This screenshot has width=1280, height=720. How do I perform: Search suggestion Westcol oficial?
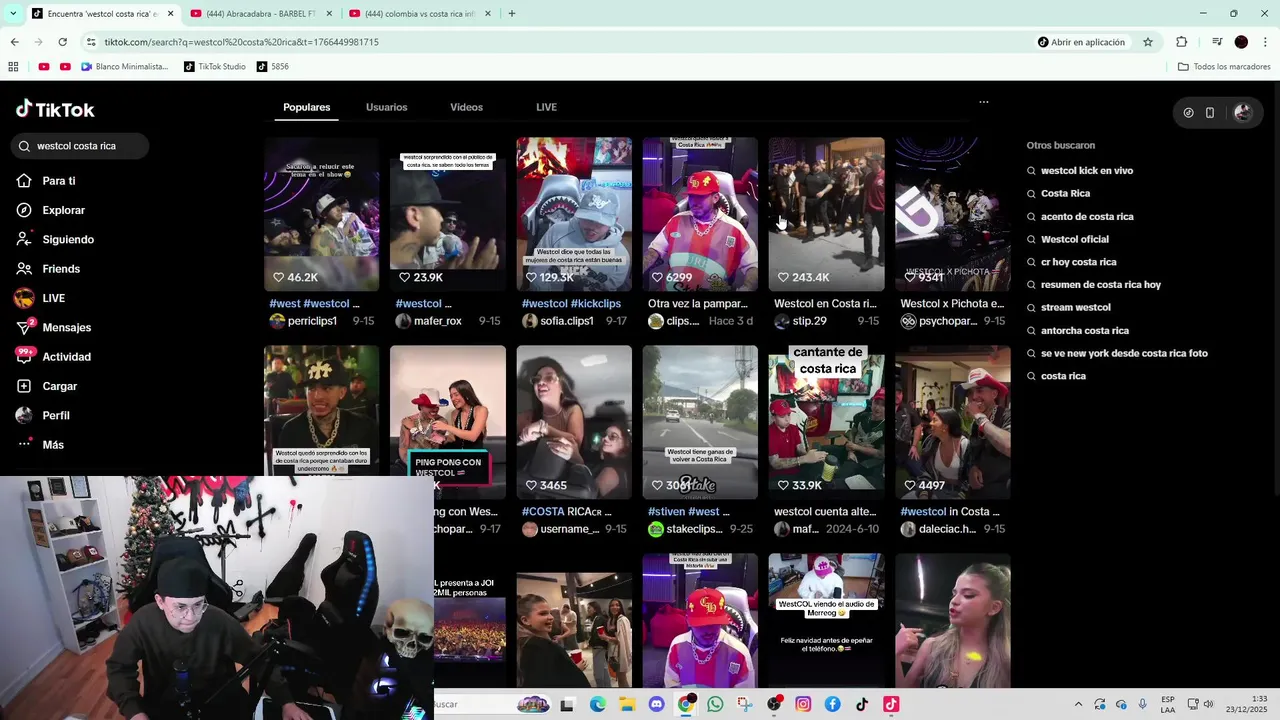tap(1075, 240)
